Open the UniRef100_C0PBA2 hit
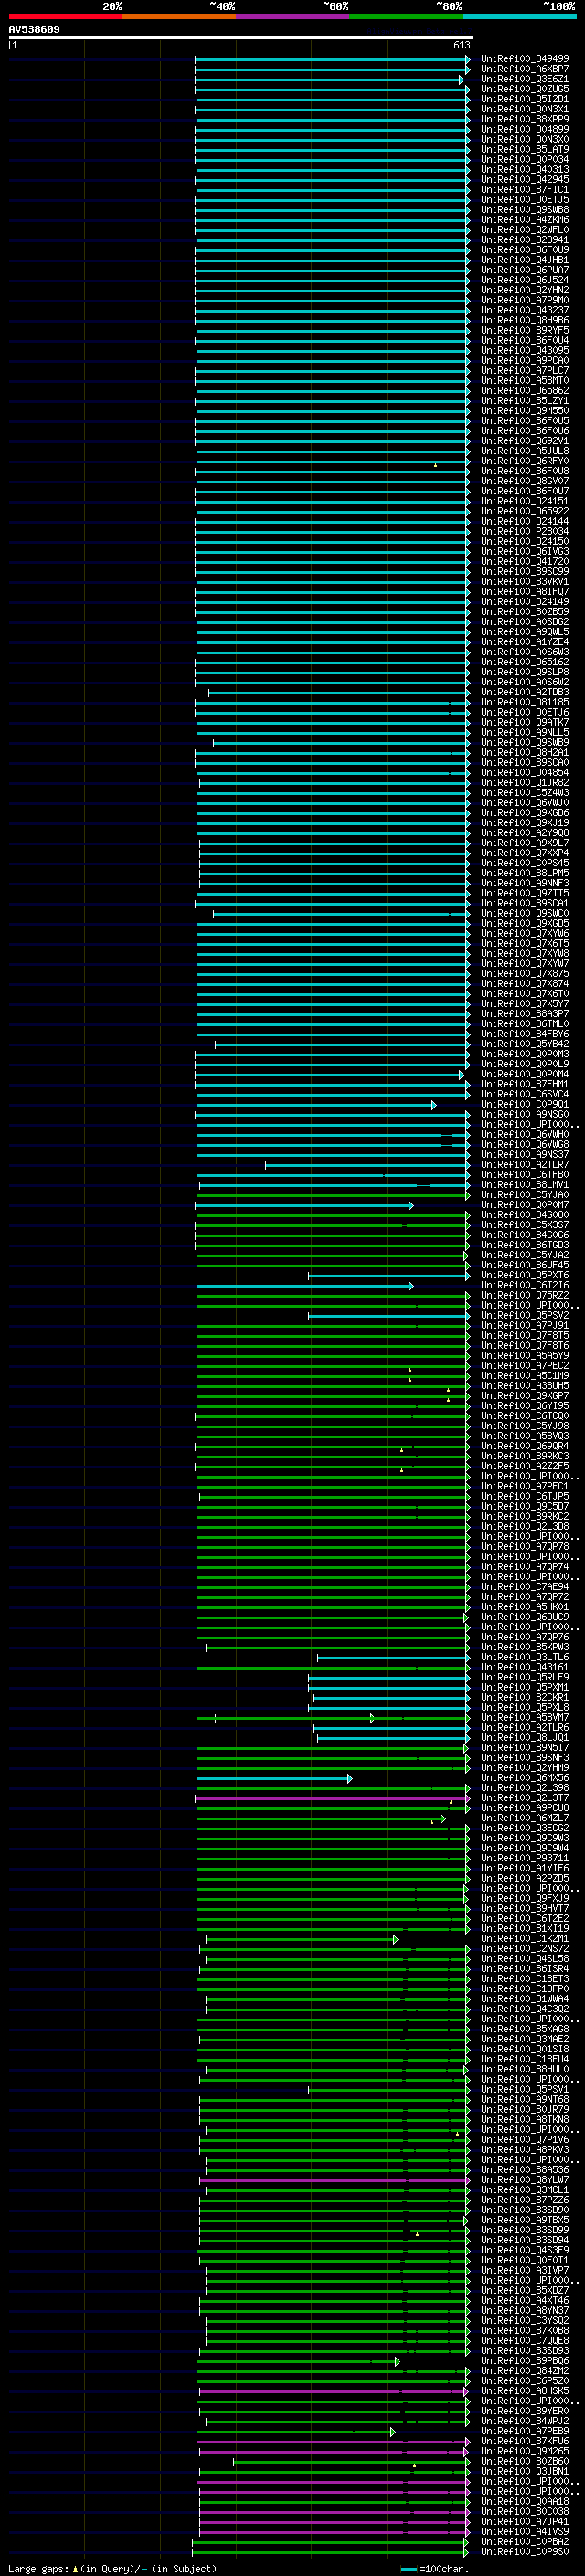 525,2541
